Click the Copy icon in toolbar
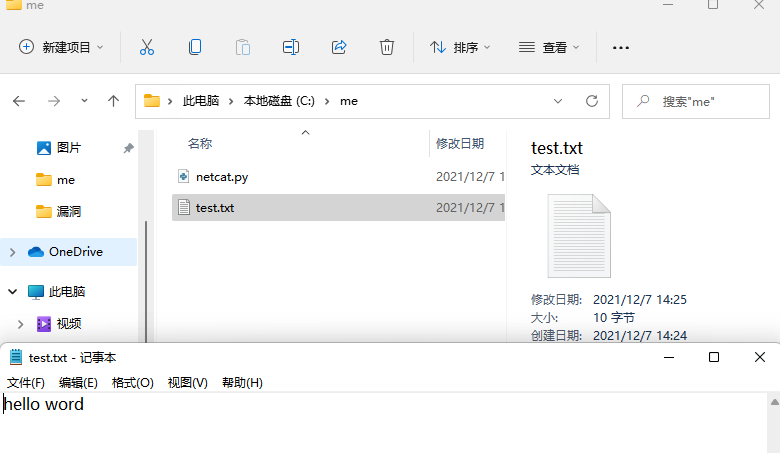 [x=195, y=47]
